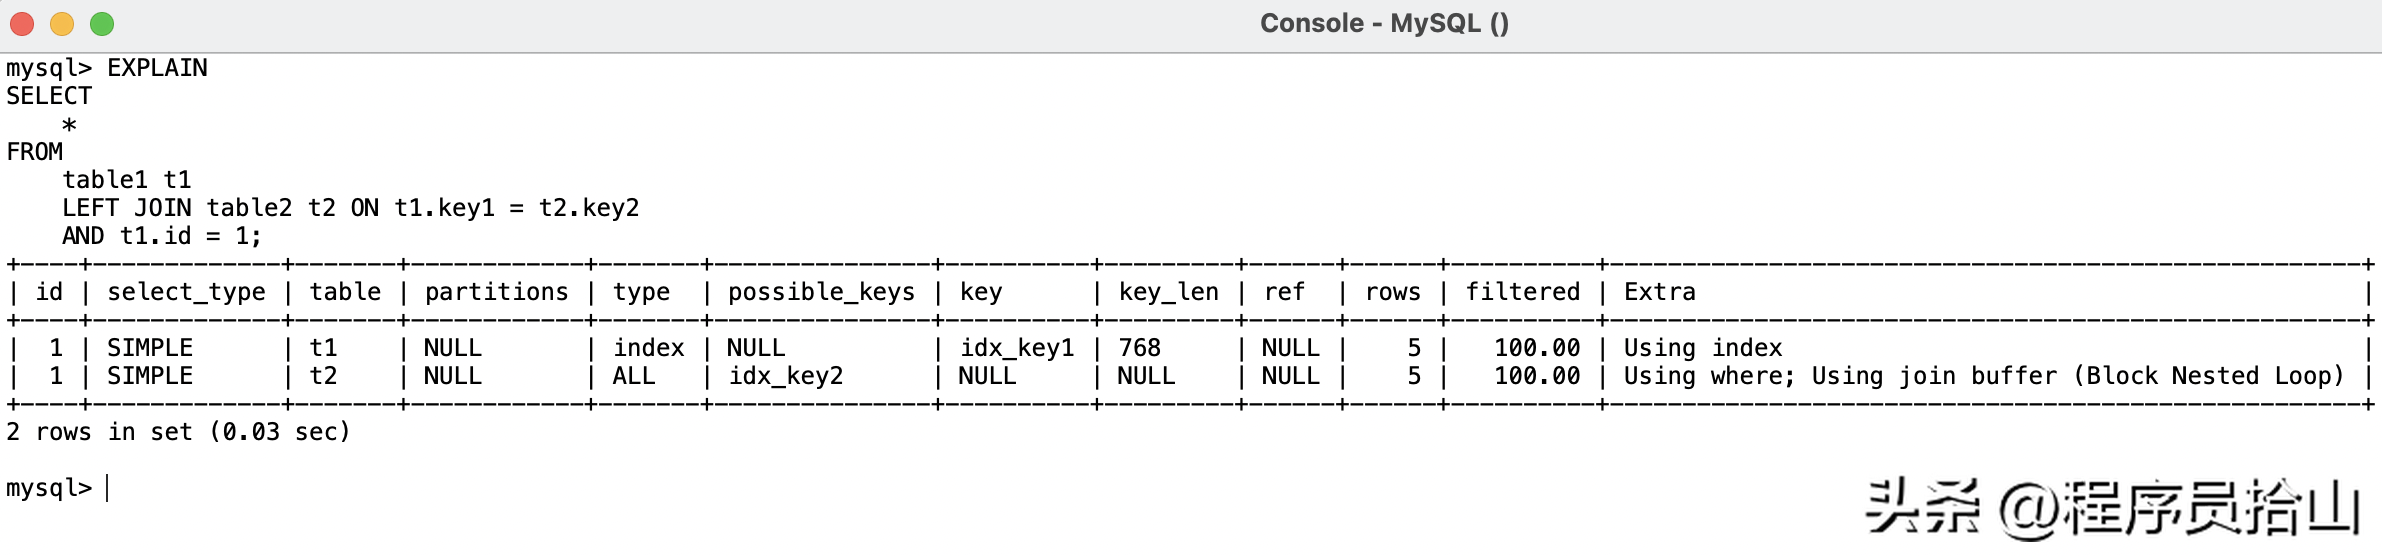Screen dimensions: 2382x556
Task: Click the Extra column header
Action: coord(1659,292)
